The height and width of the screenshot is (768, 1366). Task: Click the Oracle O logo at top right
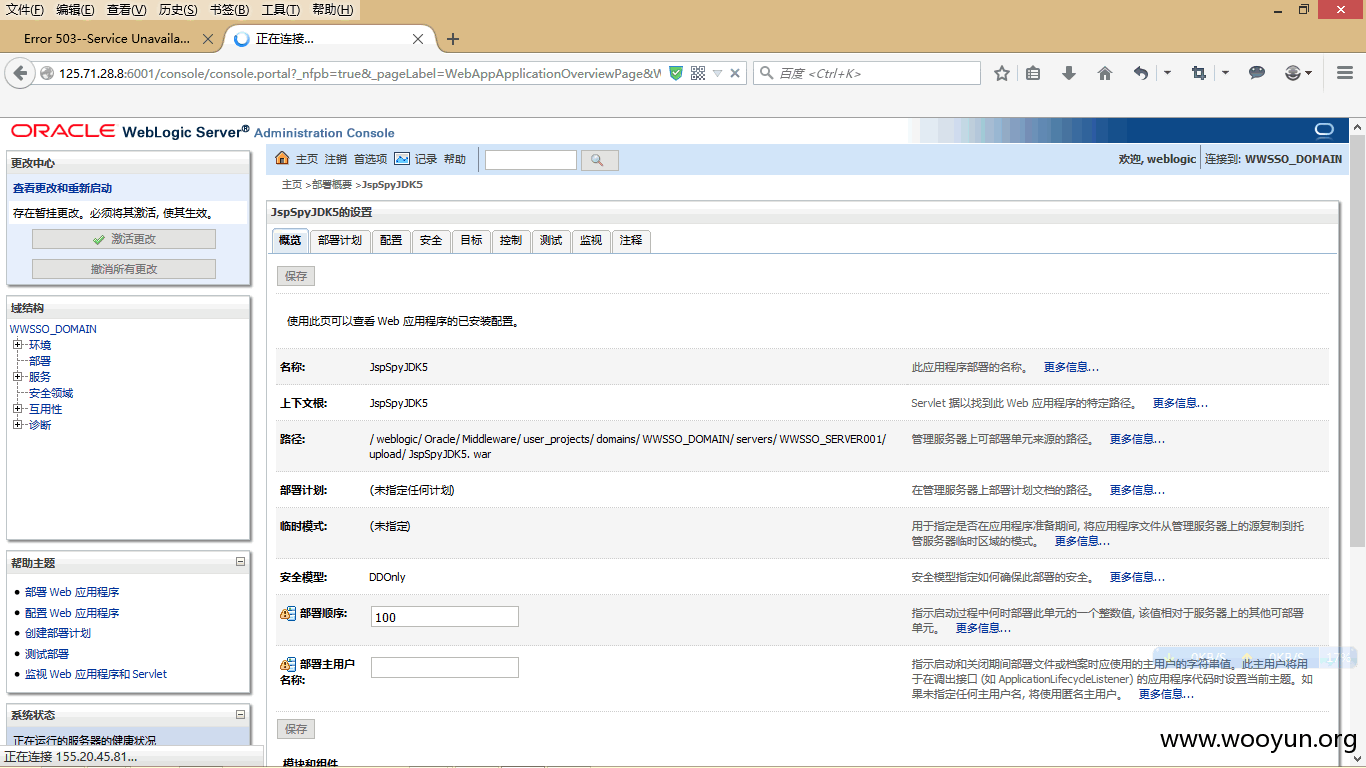[x=1324, y=131]
